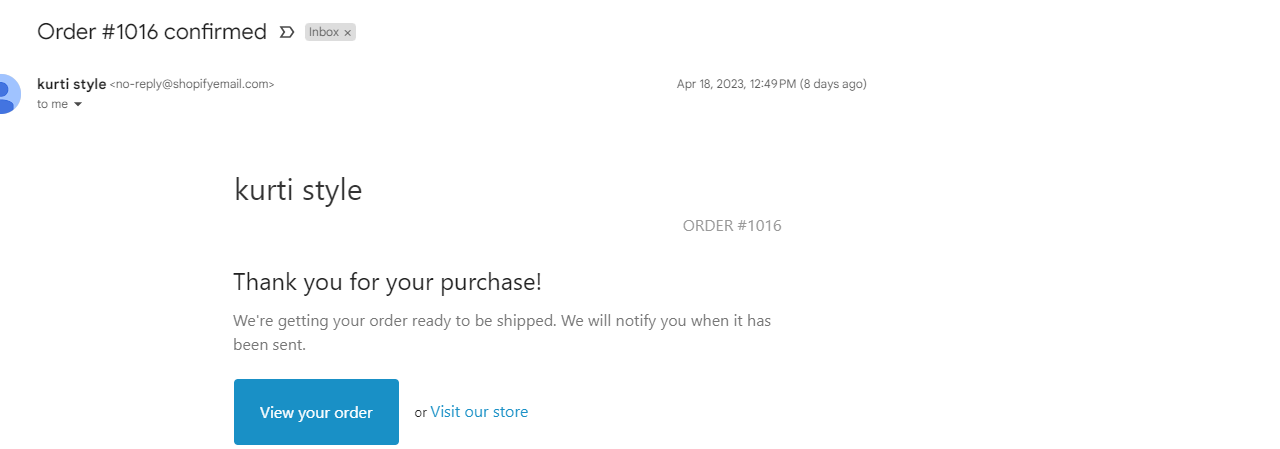Click the sender's profile avatar
The width and height of the screenshot is (1280, 449).
click(x=6, y=93)
